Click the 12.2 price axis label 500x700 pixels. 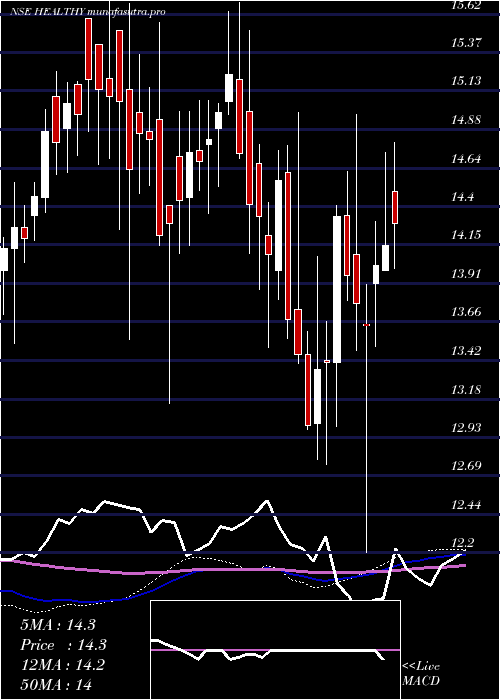pos(463,543)
